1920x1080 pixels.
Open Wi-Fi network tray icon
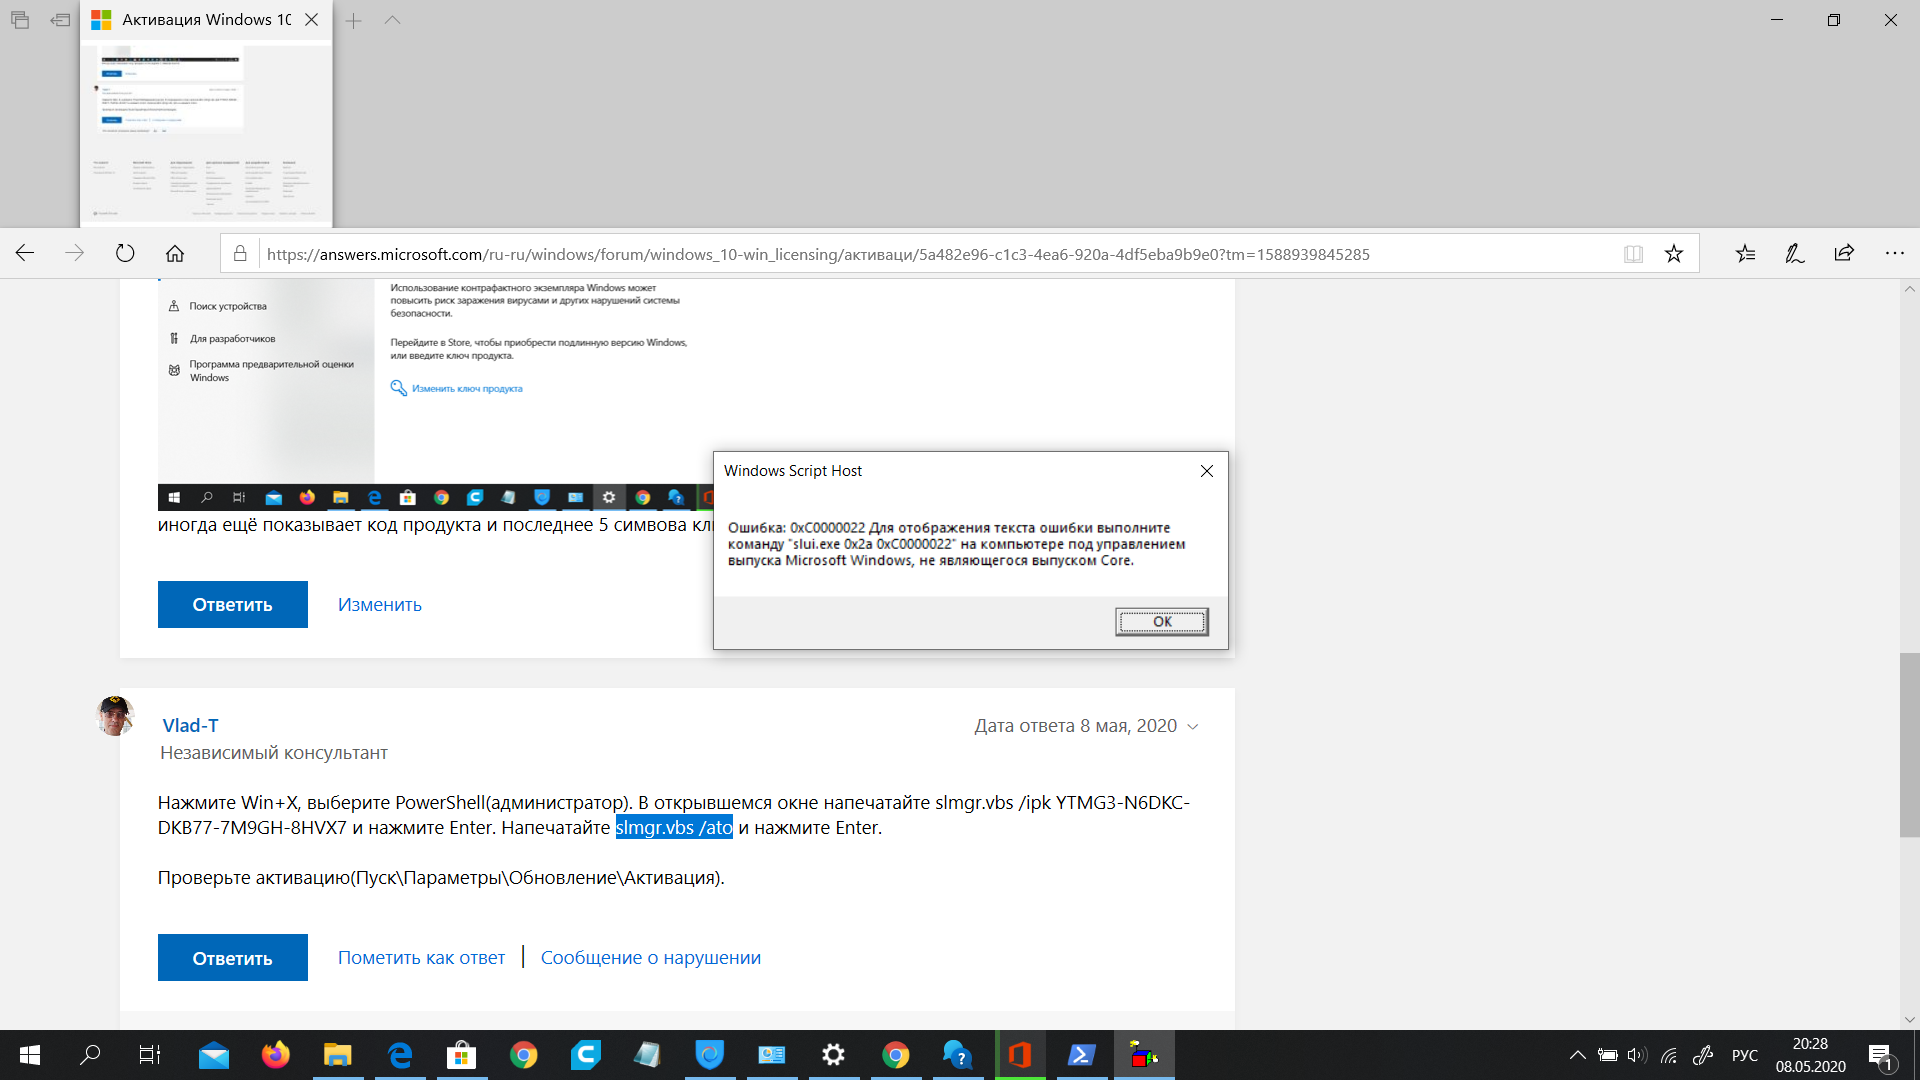click(1669, 1055)
